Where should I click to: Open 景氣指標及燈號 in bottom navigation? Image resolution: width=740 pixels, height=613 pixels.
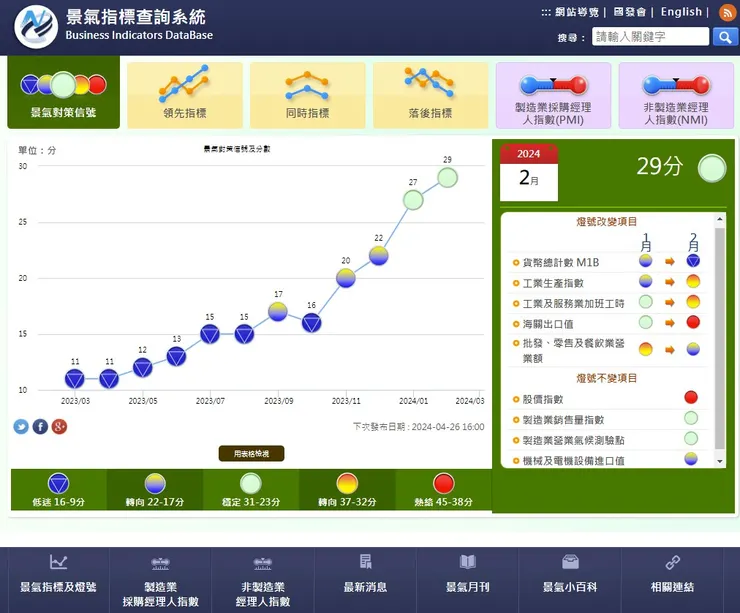click(58, 580)
